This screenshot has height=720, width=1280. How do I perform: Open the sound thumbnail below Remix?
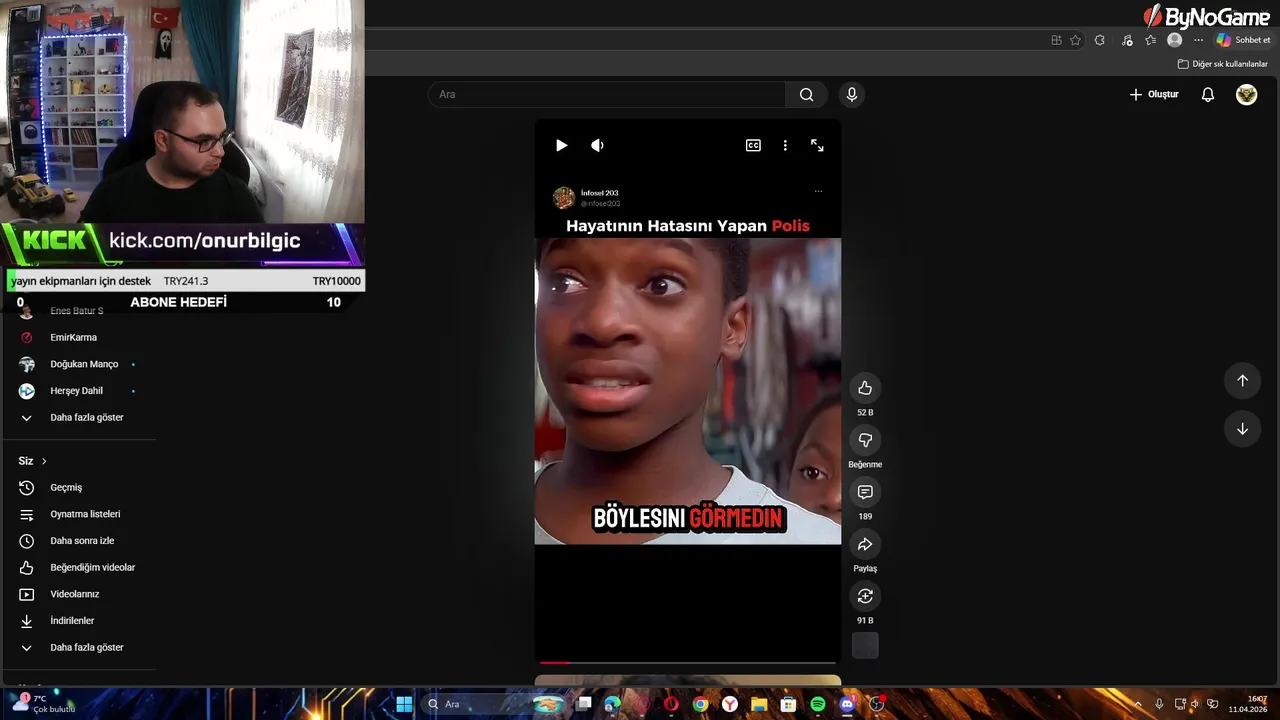pos(865,646)
